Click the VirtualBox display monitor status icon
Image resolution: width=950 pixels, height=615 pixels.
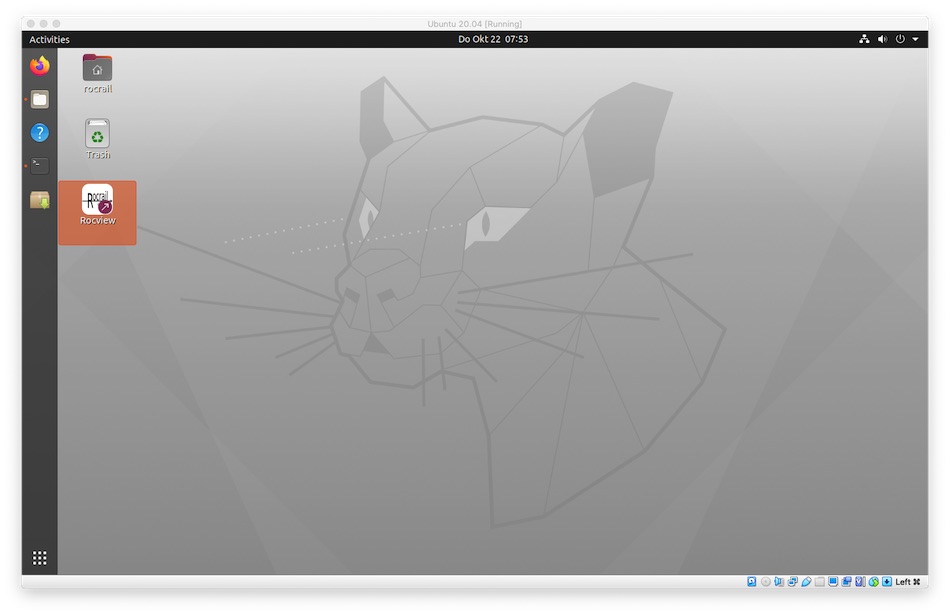tap(833, 582)
